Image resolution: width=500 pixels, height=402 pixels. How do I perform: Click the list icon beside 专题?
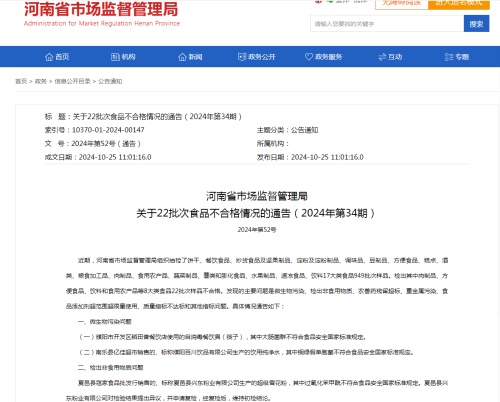(449, 57)
